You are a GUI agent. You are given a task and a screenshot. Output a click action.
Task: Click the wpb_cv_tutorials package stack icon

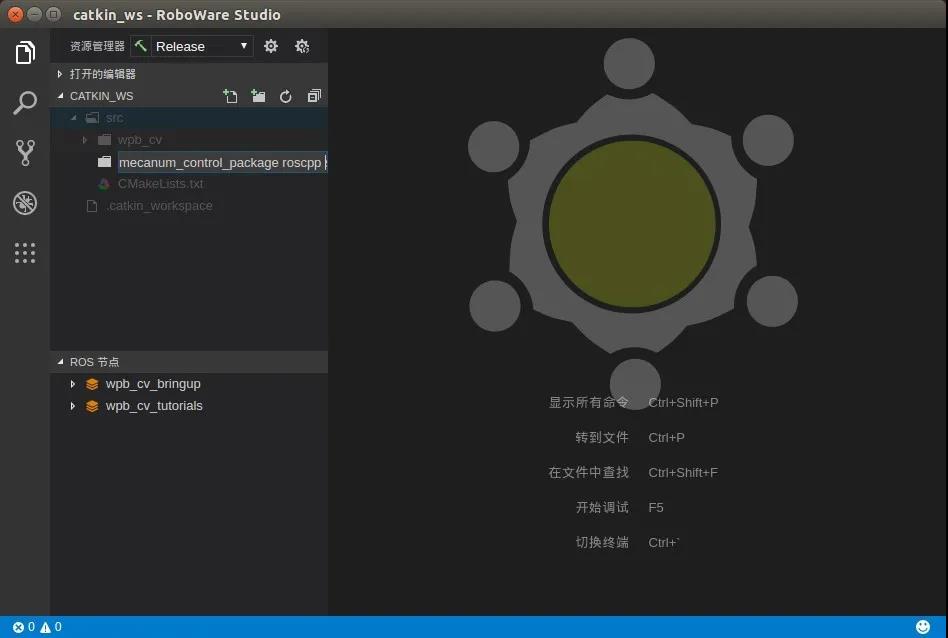point(92,406)
